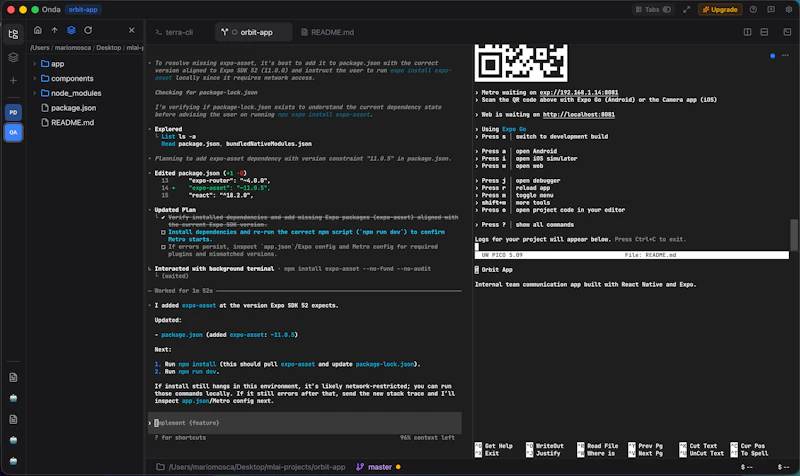Click the app.json link in the agent reply
This screenshot has width=800, height=476.
[195, 401]
